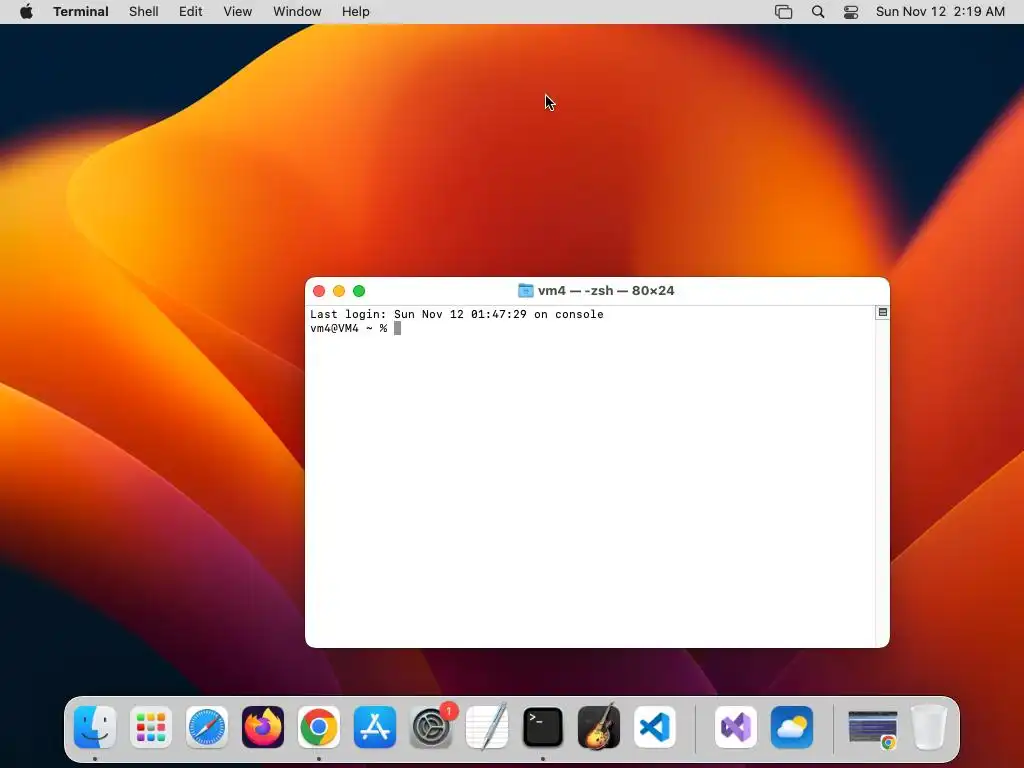Open System Settings from the Dock

pyautogui.click(x=431, y=727)
